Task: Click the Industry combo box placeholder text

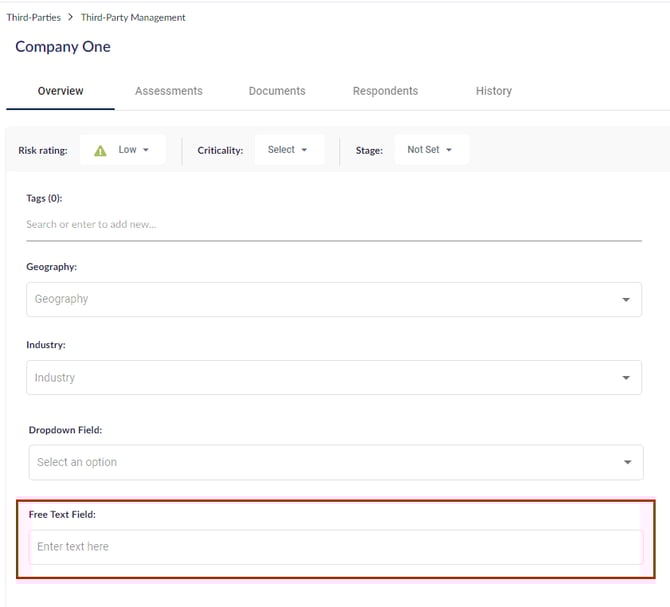Action: pyautogui.click(x=55, y=378)
